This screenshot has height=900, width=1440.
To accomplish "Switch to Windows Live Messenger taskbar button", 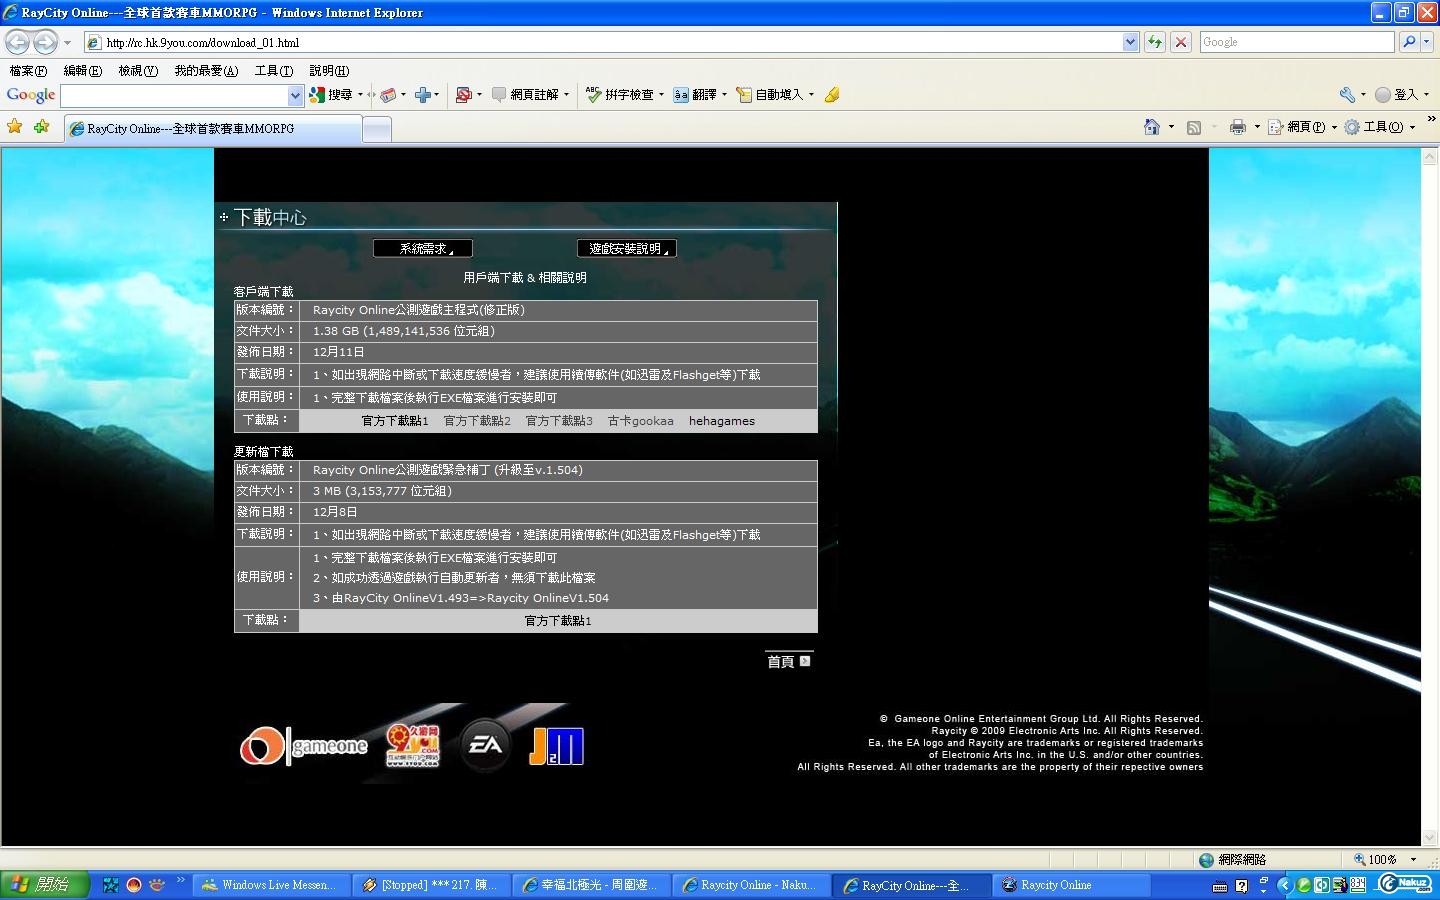I will point(271,885).
